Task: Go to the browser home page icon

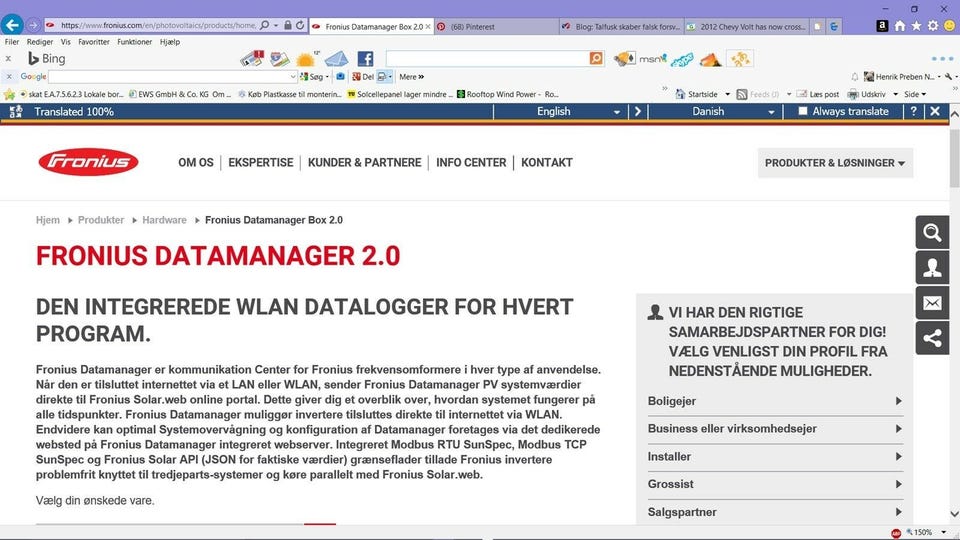Action: (x=899, y=26)
